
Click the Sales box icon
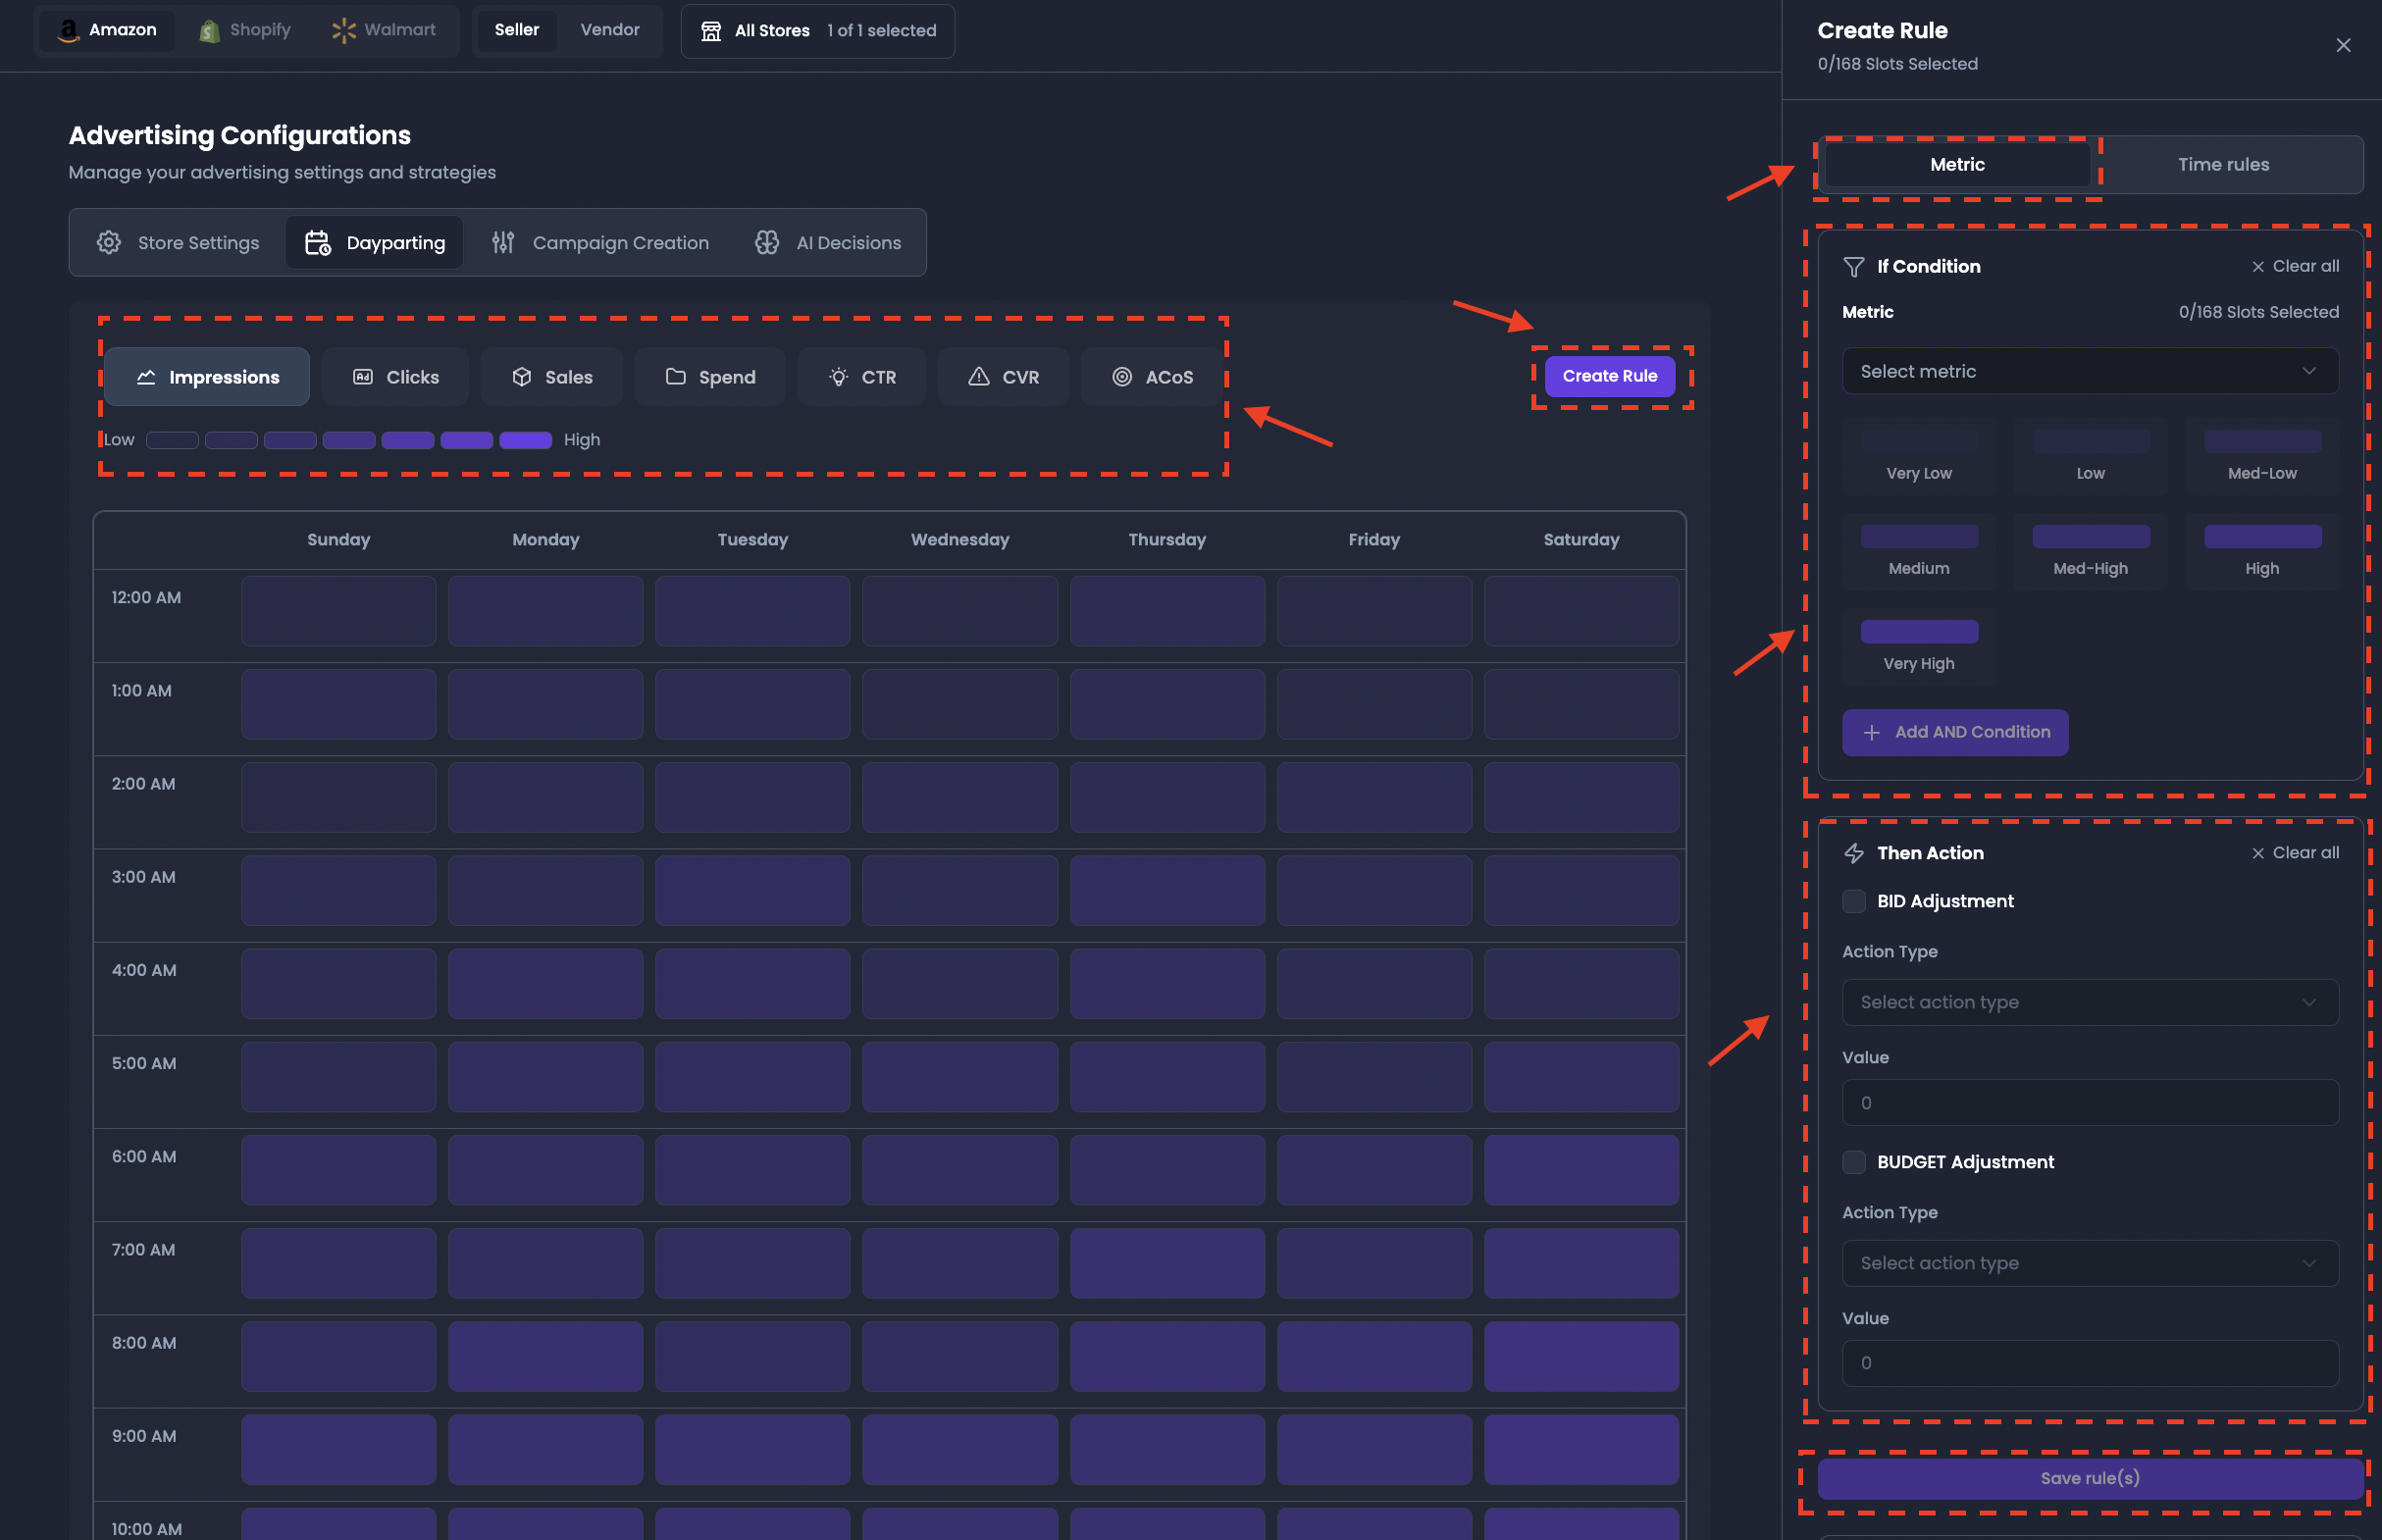[x=522, y=377]
